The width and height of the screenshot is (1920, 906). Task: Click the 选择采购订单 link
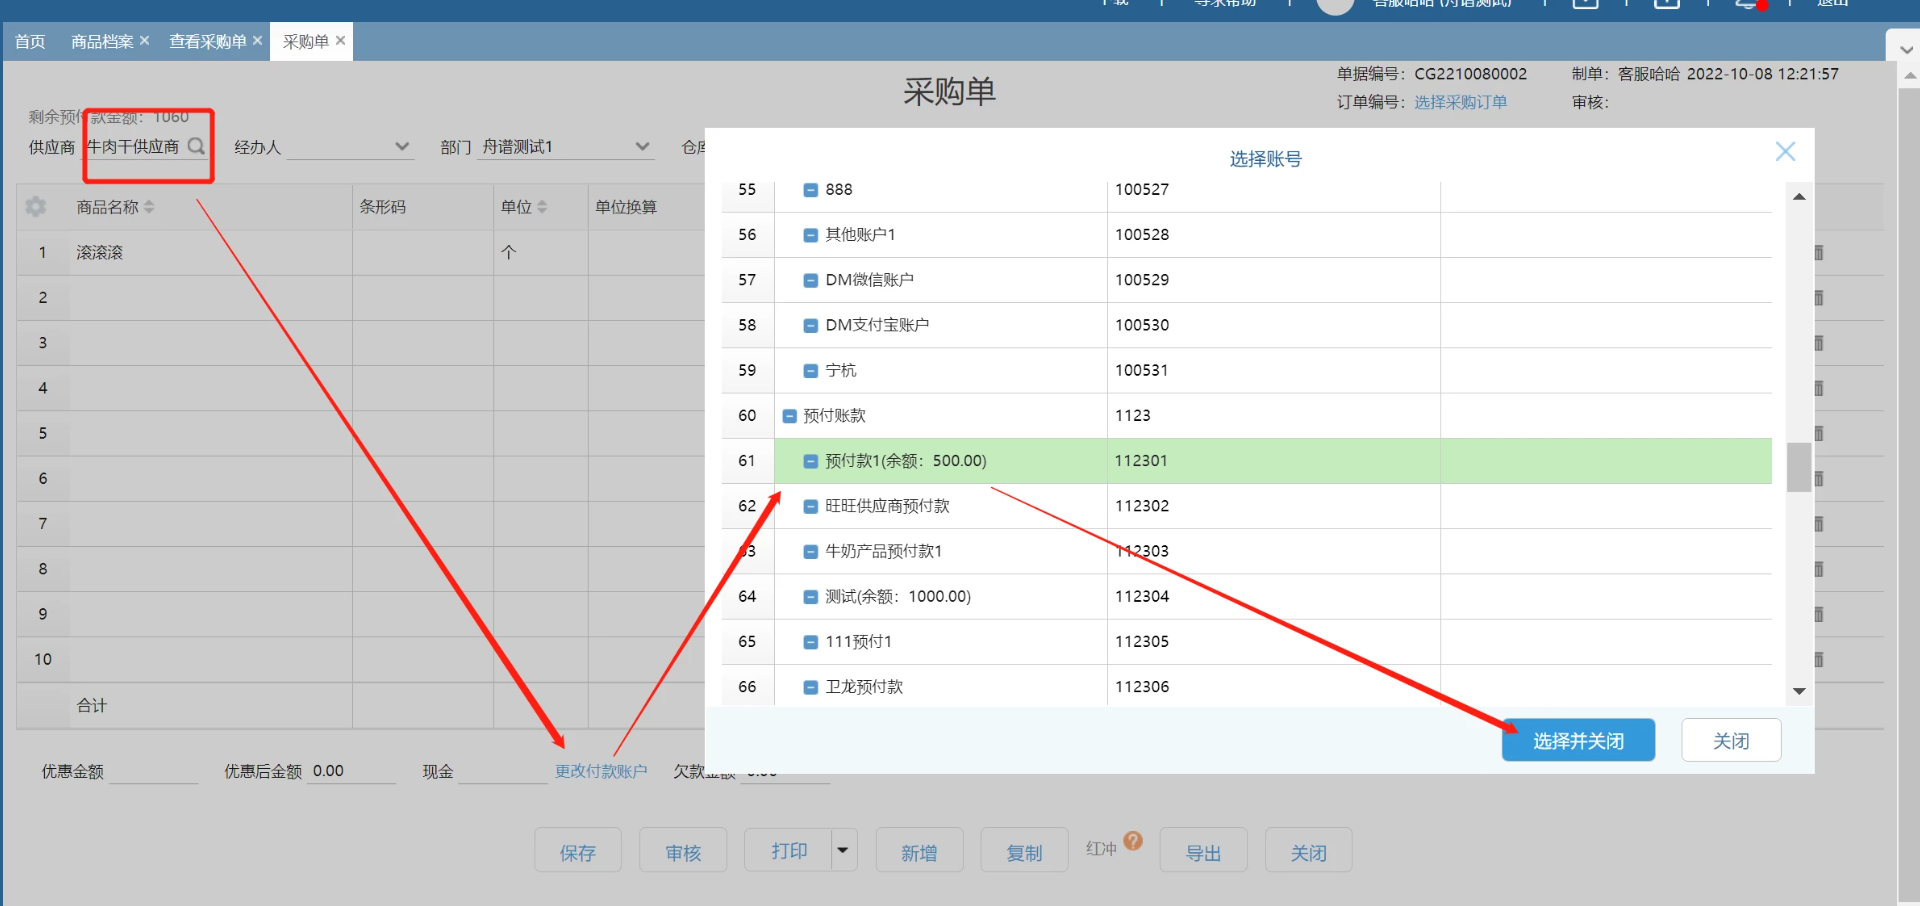click(1460, 102)
